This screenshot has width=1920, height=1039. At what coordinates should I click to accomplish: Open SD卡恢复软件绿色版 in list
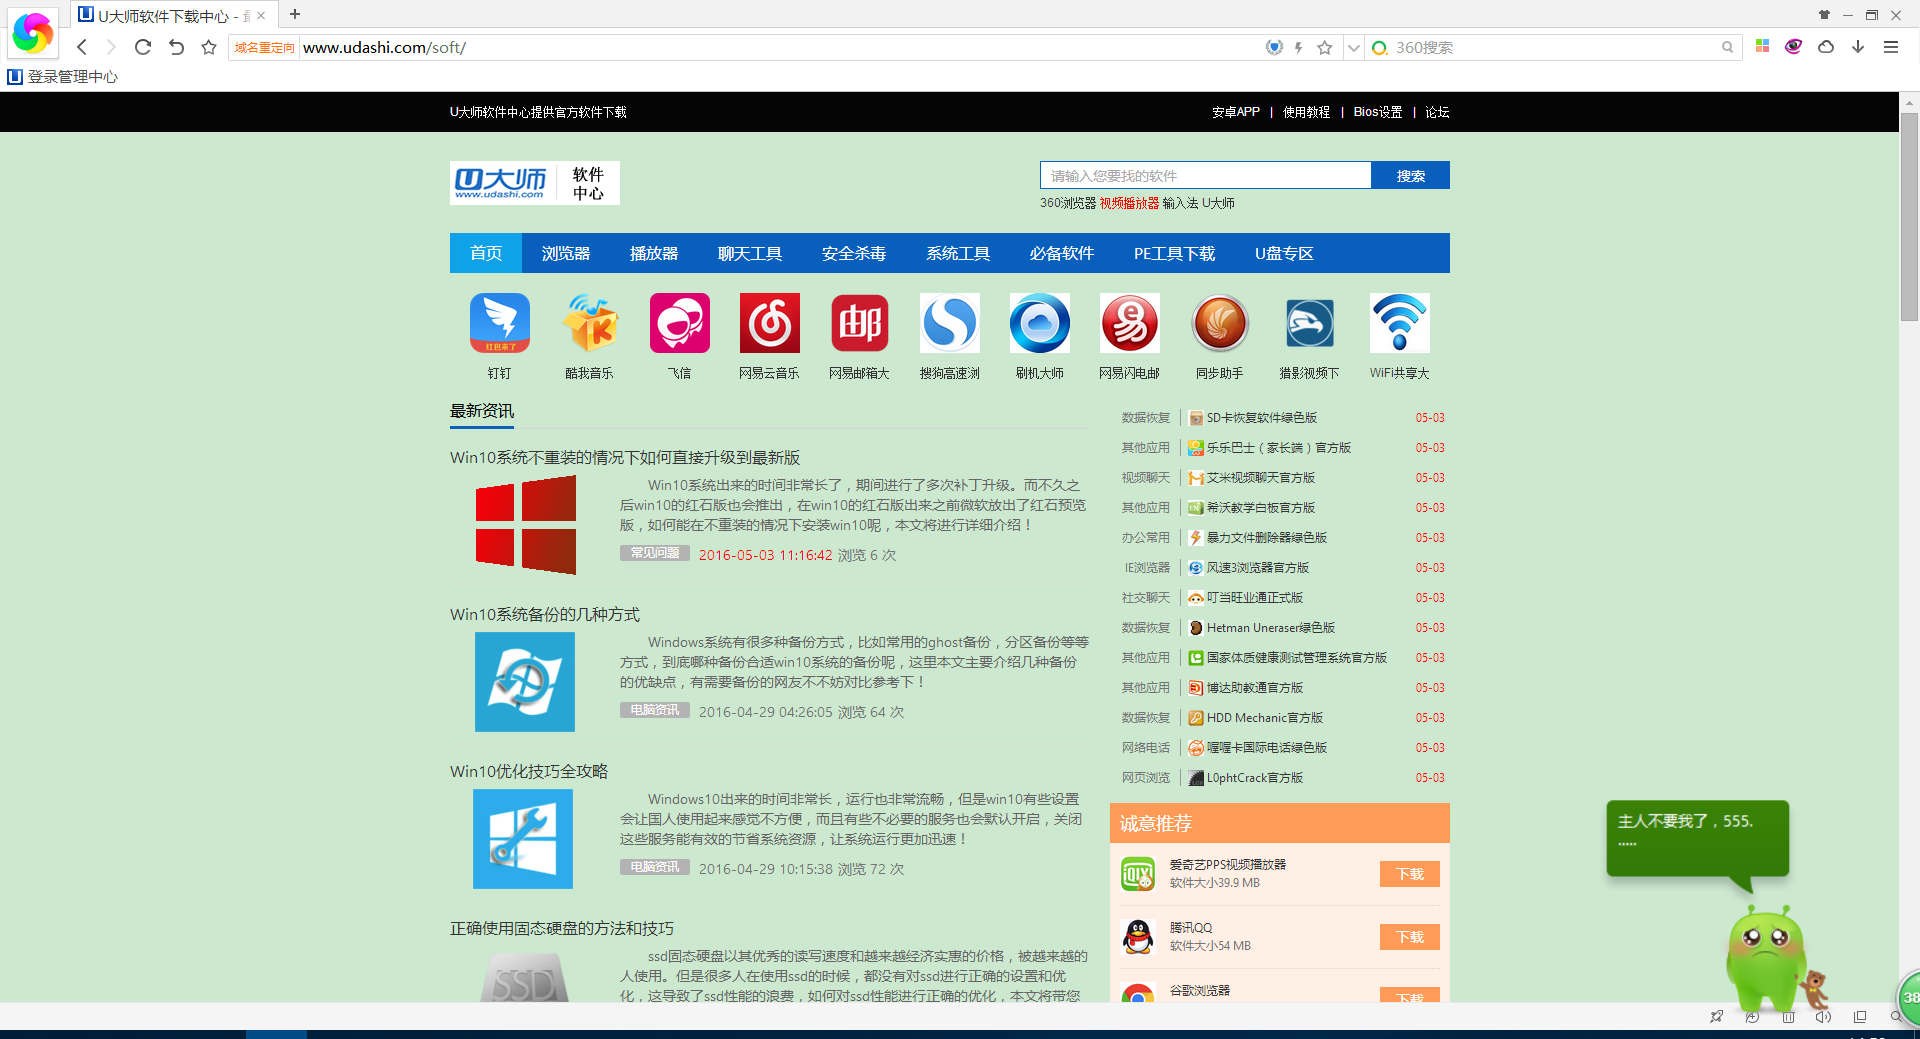tap(1261, 417)
